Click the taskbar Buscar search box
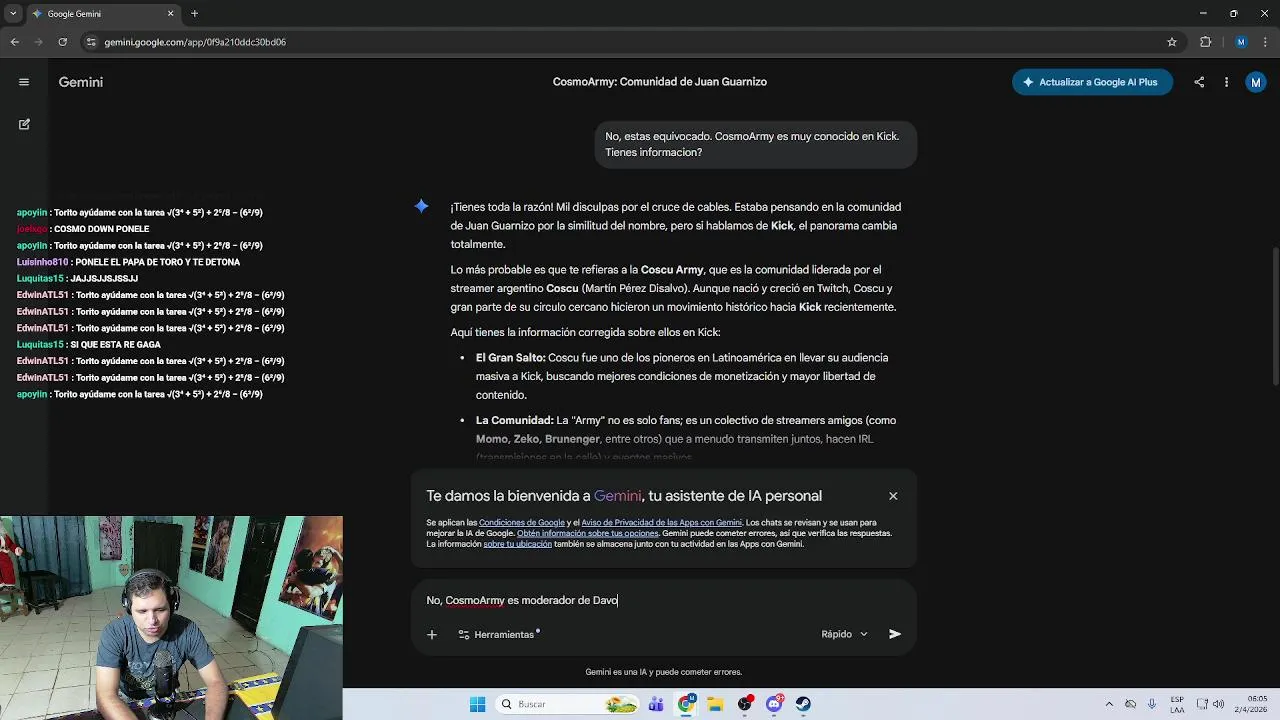Viewport: 1280px width, 720px height. (x=568, y=704)
